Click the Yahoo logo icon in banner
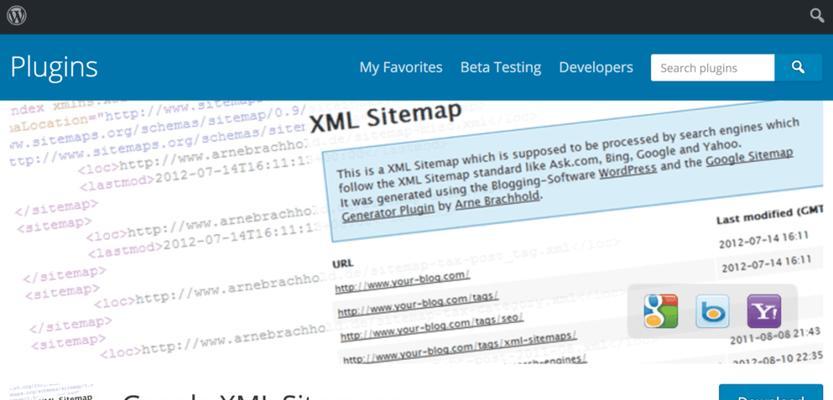The height and width of the screenshot is (400, 833). click(764, 311)
